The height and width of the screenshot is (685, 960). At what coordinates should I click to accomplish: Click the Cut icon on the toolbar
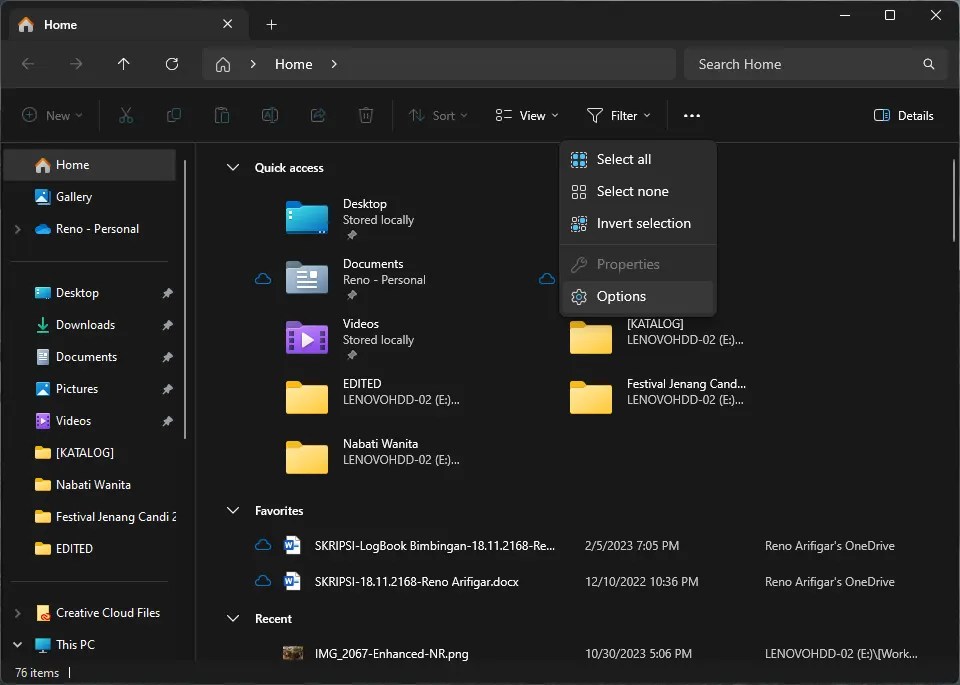click(126, 115)
